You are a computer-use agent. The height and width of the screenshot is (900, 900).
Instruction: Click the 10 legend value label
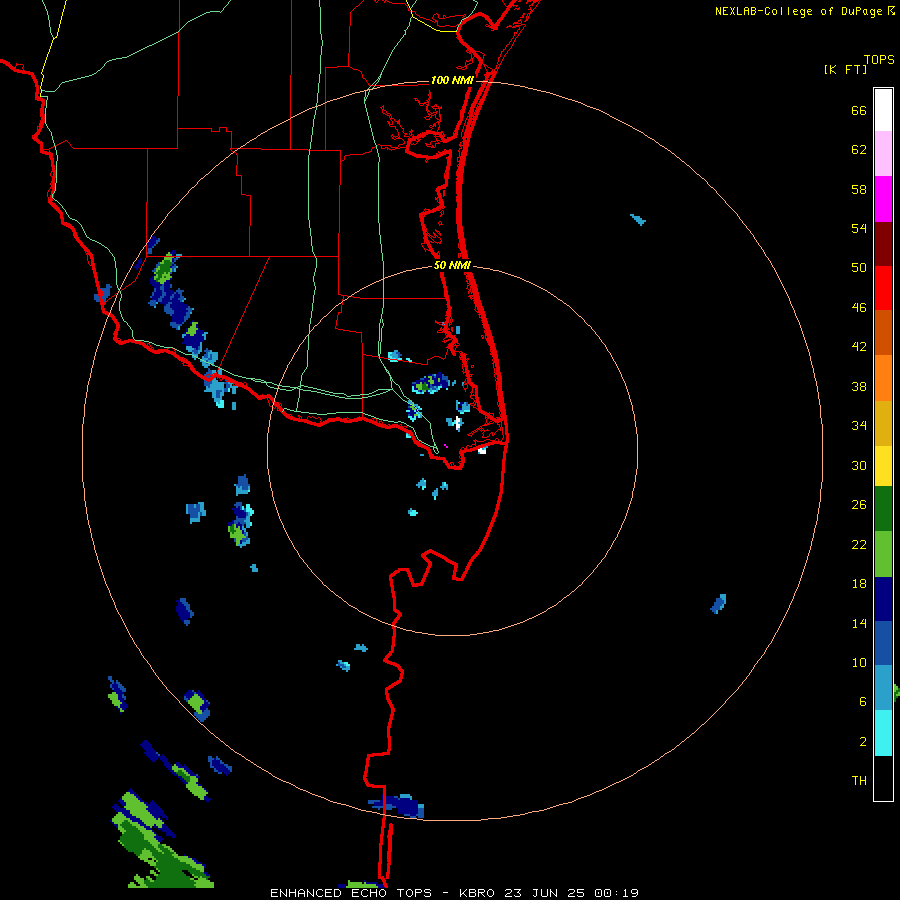pos(859,662)
